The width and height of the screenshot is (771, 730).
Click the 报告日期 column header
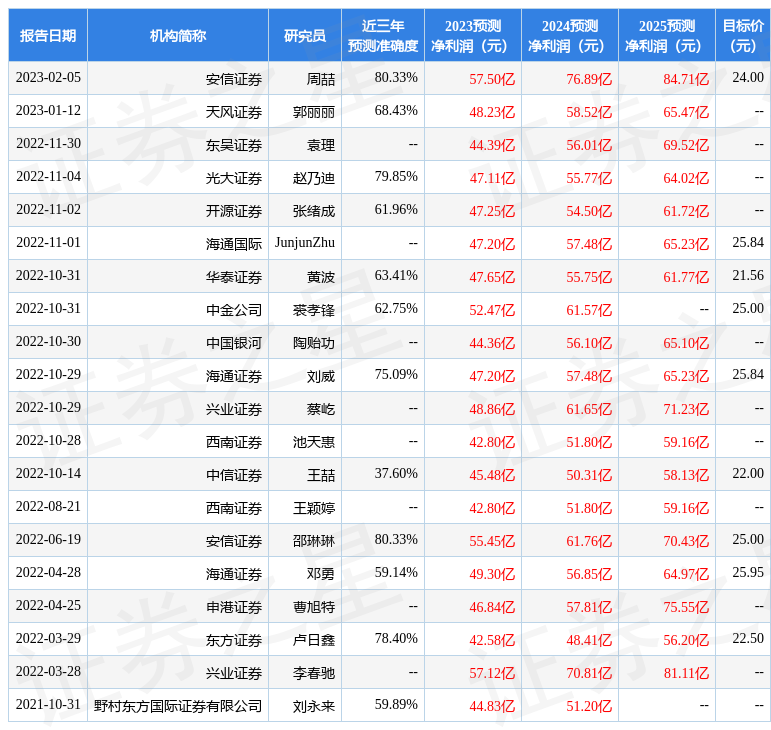[x=48, y=35]
